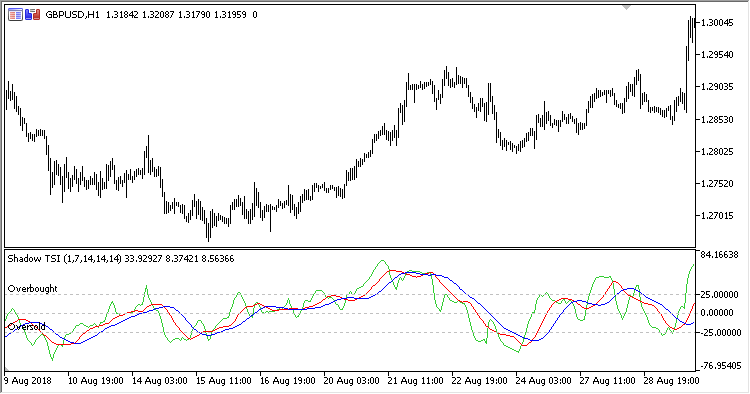Screen dimensions: 750x394
Task: Click the GBPUSD,H1 symbol title text
Action: coord(72,15)
